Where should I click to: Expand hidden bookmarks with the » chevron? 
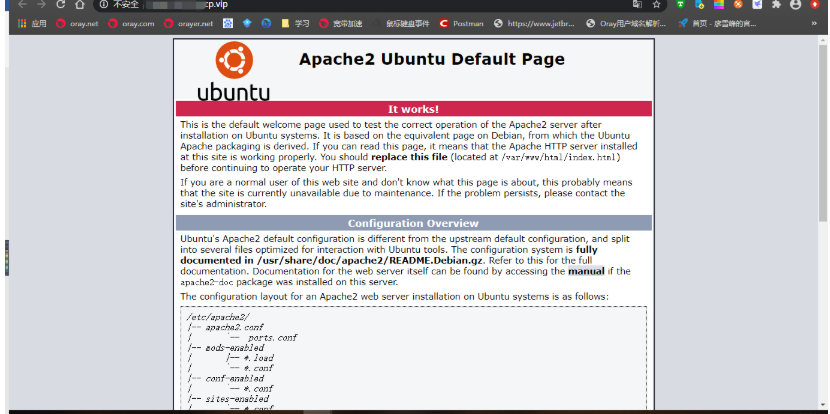(814, 23)
